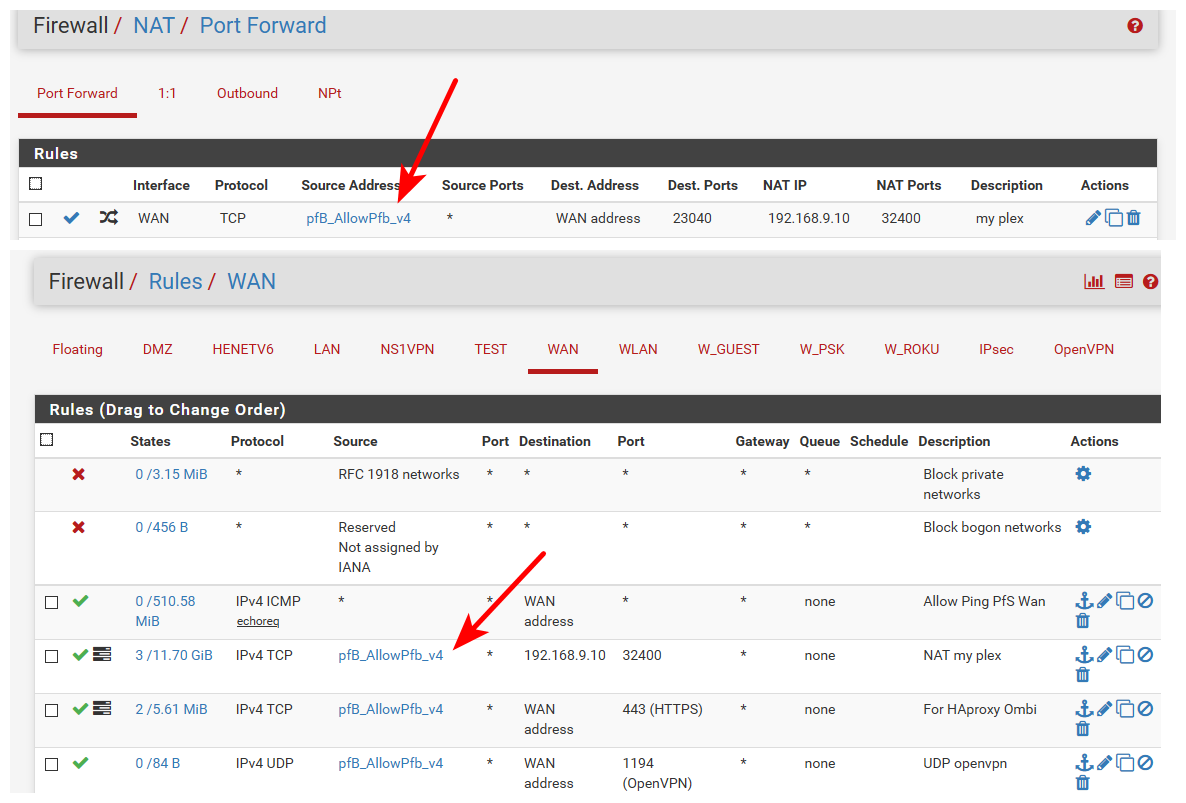Open settings gear for 'Block private networks'

[1083, 474]
